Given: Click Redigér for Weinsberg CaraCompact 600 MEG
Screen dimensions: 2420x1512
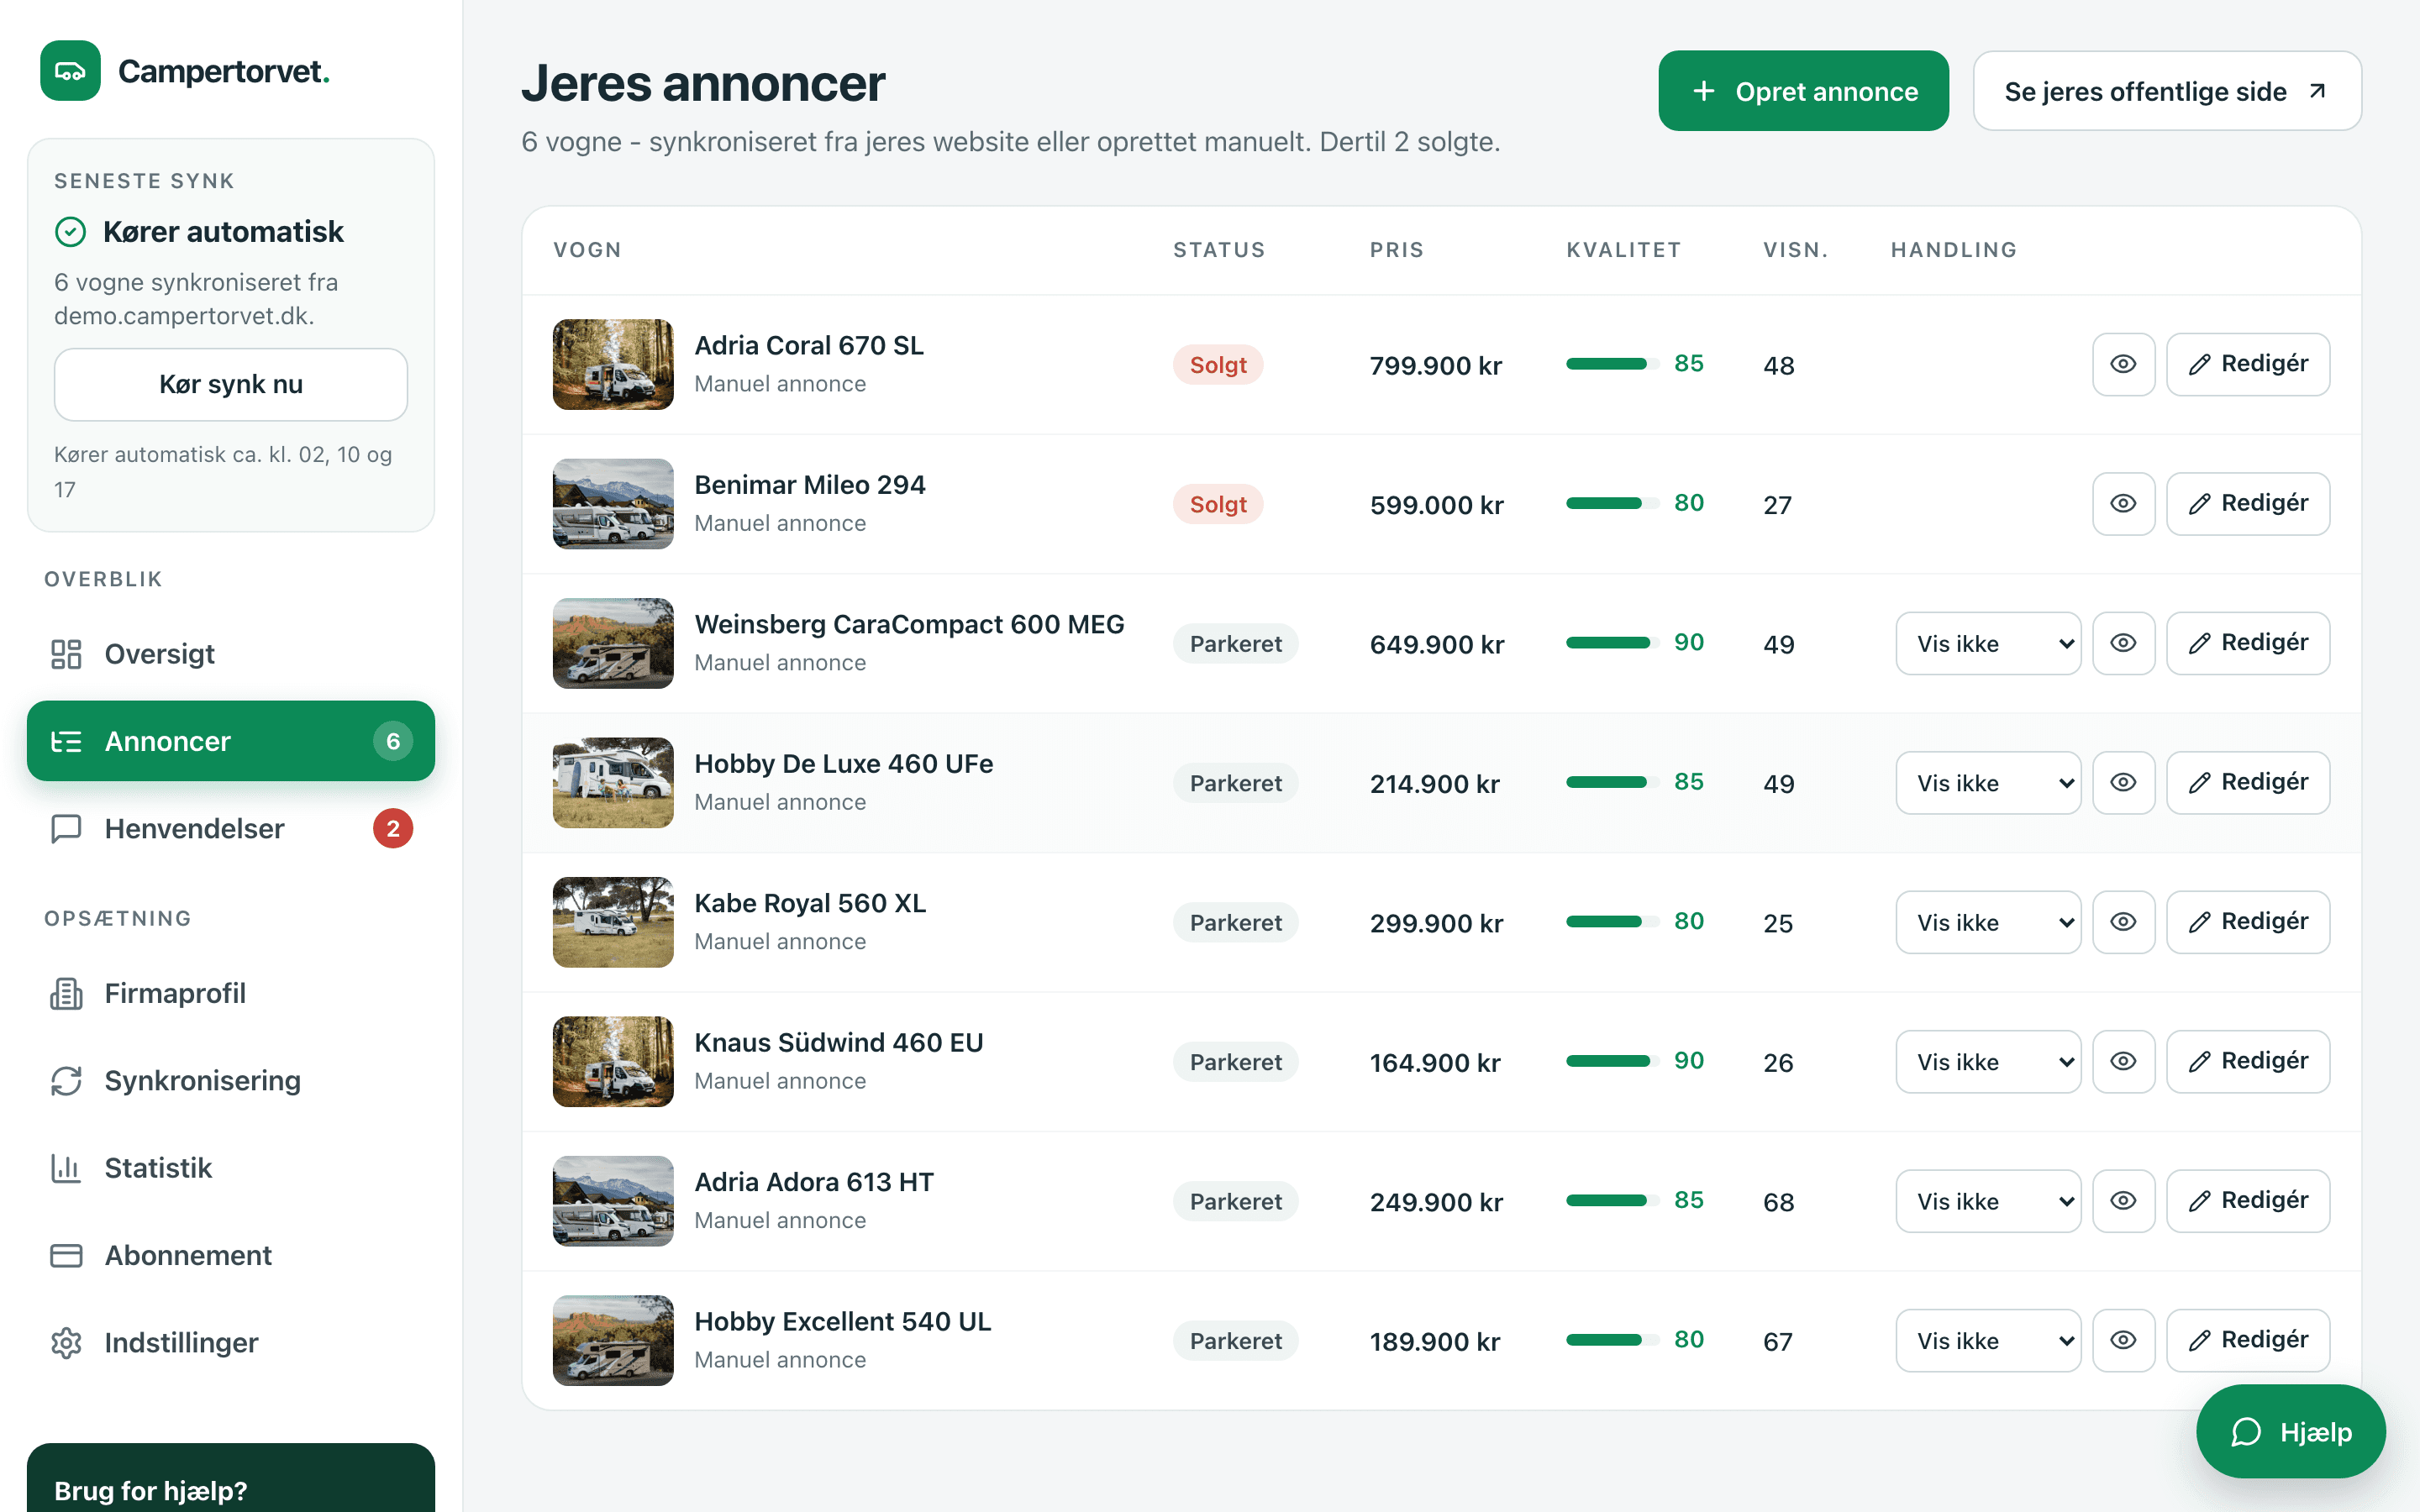Looking at the screenshot, I should (x=2248, y=643).
